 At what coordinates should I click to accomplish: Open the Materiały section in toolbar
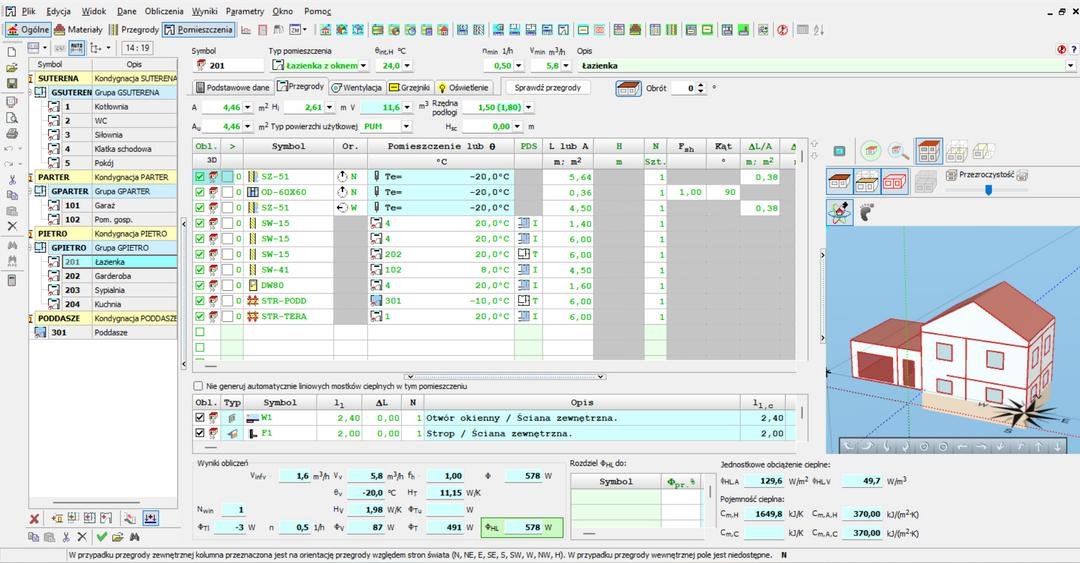tap(78, 30)
